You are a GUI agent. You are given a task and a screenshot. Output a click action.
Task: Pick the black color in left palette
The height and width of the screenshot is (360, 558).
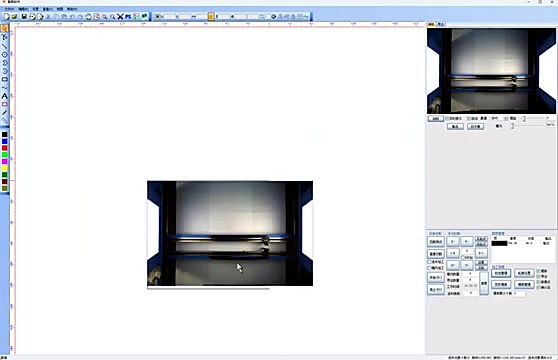[x=5, y=134]
